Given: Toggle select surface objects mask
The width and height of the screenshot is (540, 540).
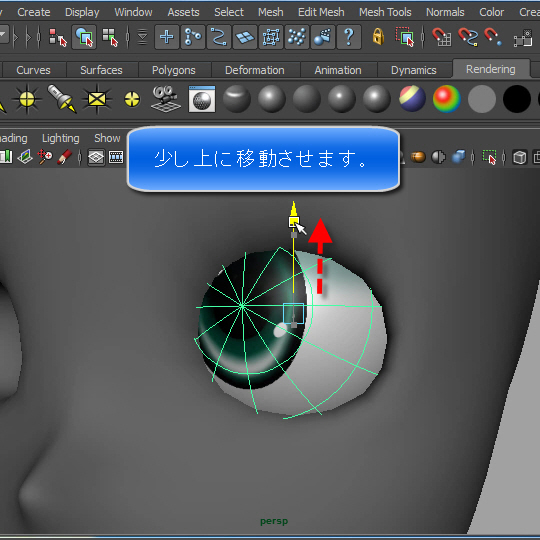Looking at the screenshot, I should point(245,37).
